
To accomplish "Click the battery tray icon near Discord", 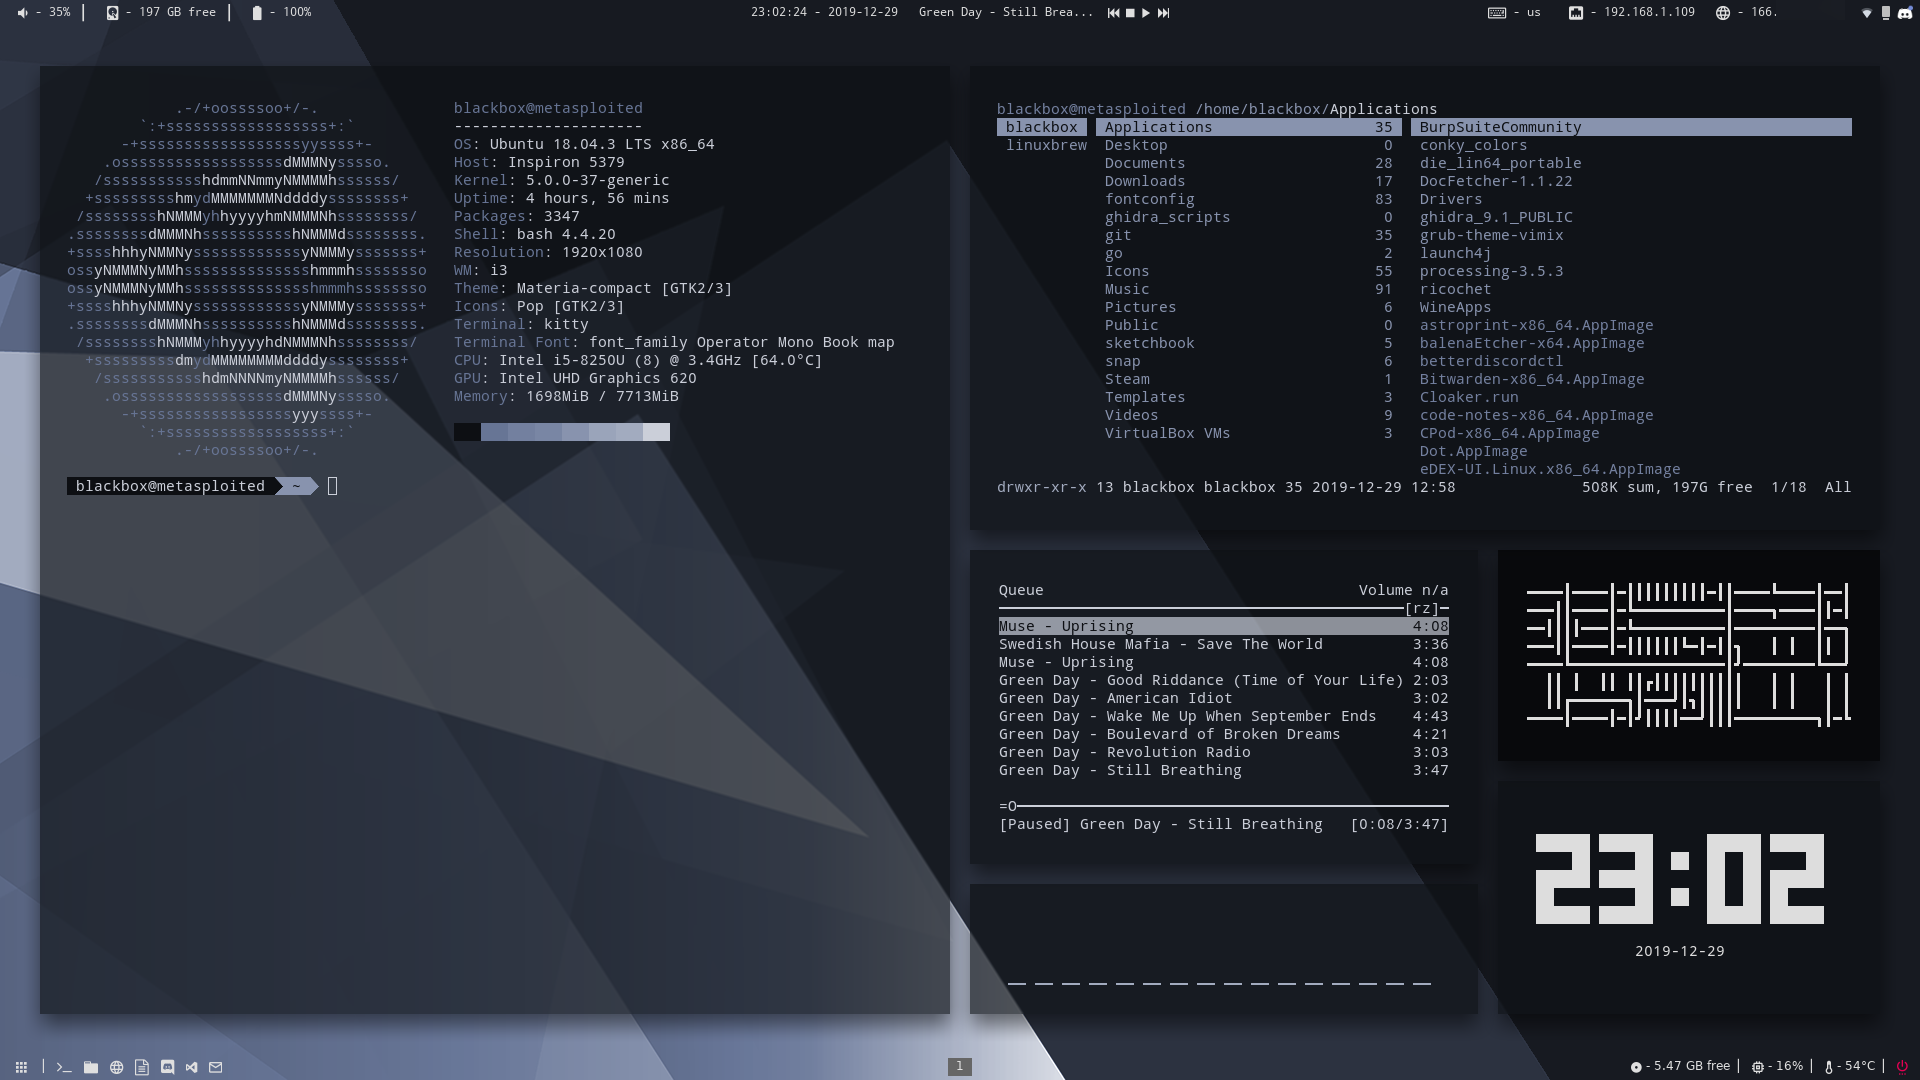I will coord(1886,13).
